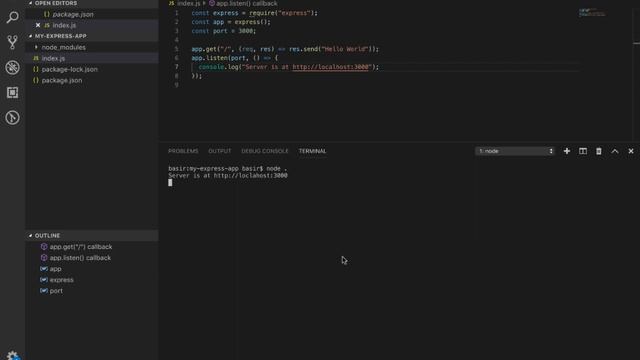Select the app variable in Outline
Image resolution: width=640 pixels, height=360 pixels.
pyautogui.click(x=56, y=269)
